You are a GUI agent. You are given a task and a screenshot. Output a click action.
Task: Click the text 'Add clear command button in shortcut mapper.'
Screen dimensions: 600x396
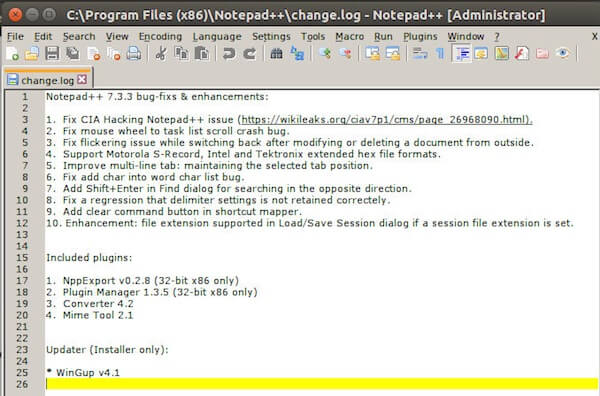click(x=183, y=212)
